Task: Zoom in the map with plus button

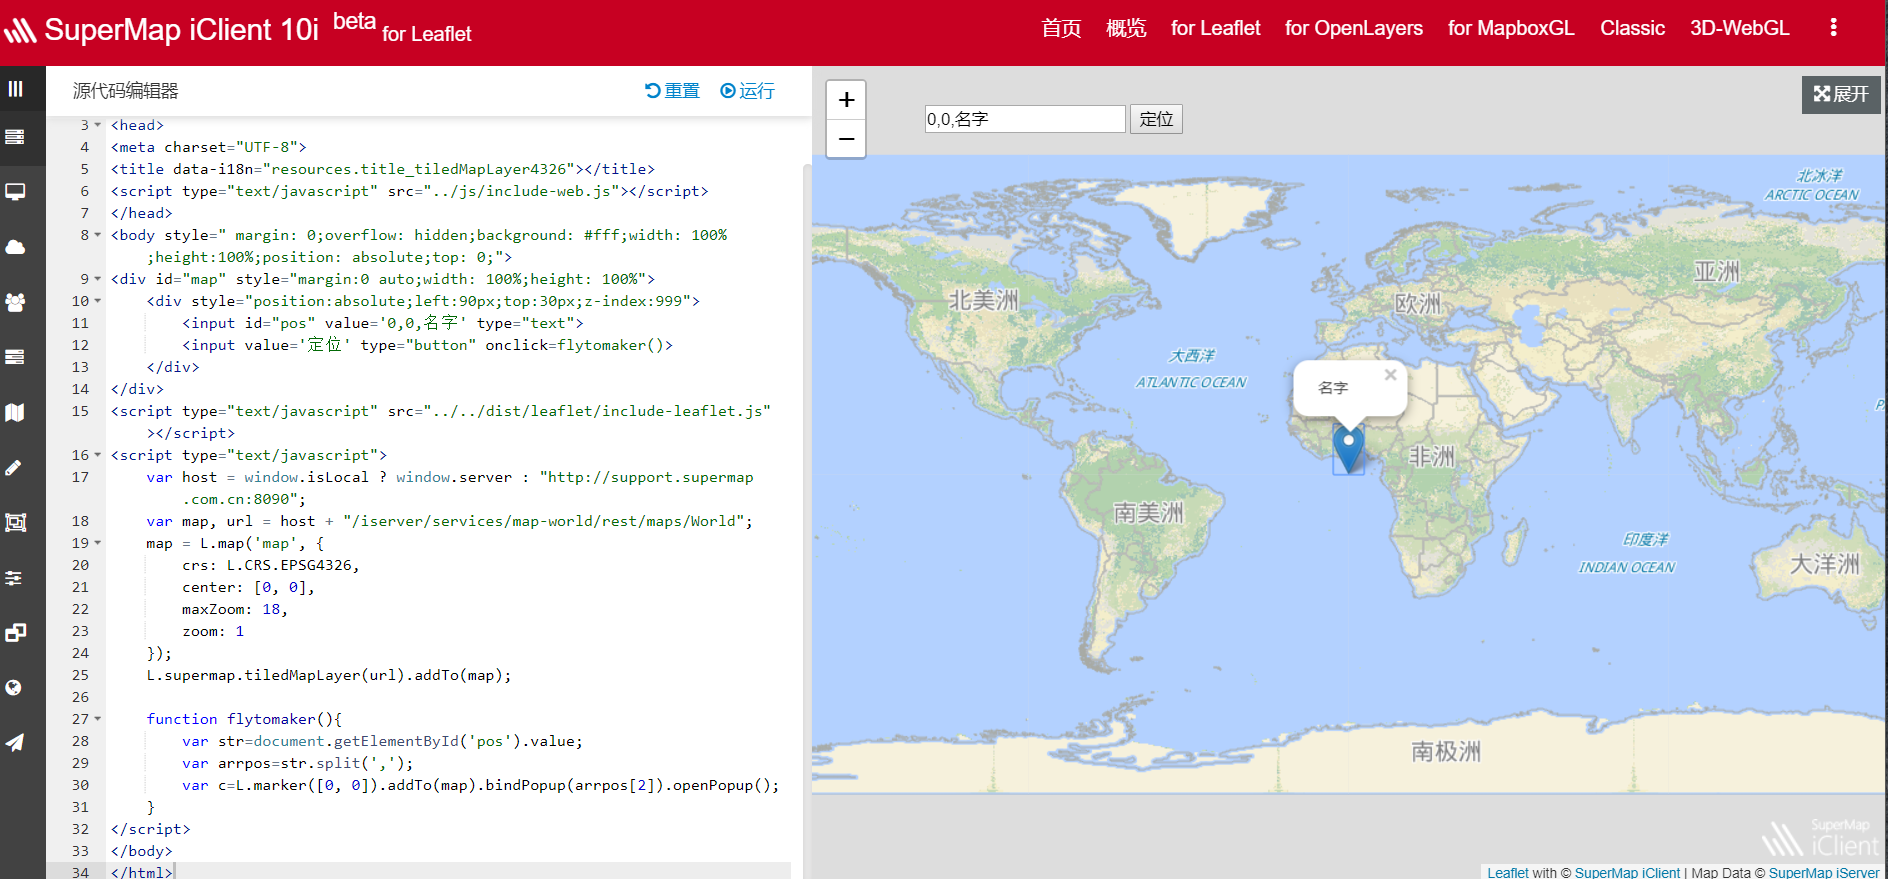Action: pyautogui.click(x=846, y=100)
